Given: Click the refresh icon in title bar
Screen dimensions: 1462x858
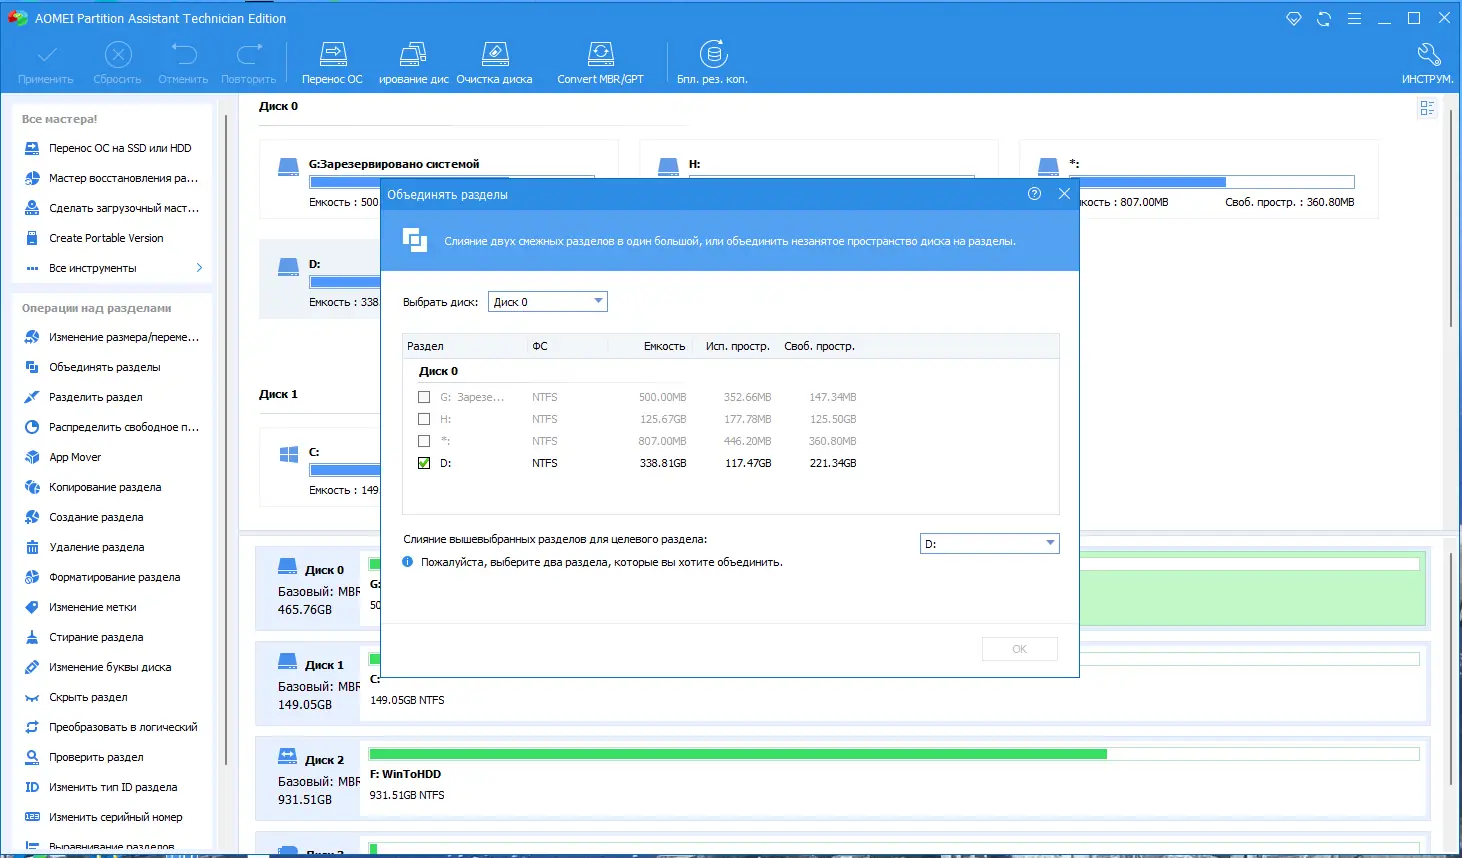Looking at the screenshot, I should point(1324,19).
